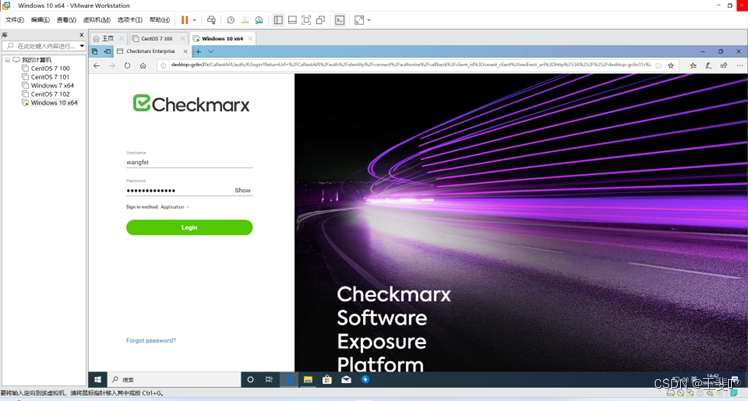Click the Edge share page icon
The width and height of the screenshot is (748, 401).
(x=724, y=66)
